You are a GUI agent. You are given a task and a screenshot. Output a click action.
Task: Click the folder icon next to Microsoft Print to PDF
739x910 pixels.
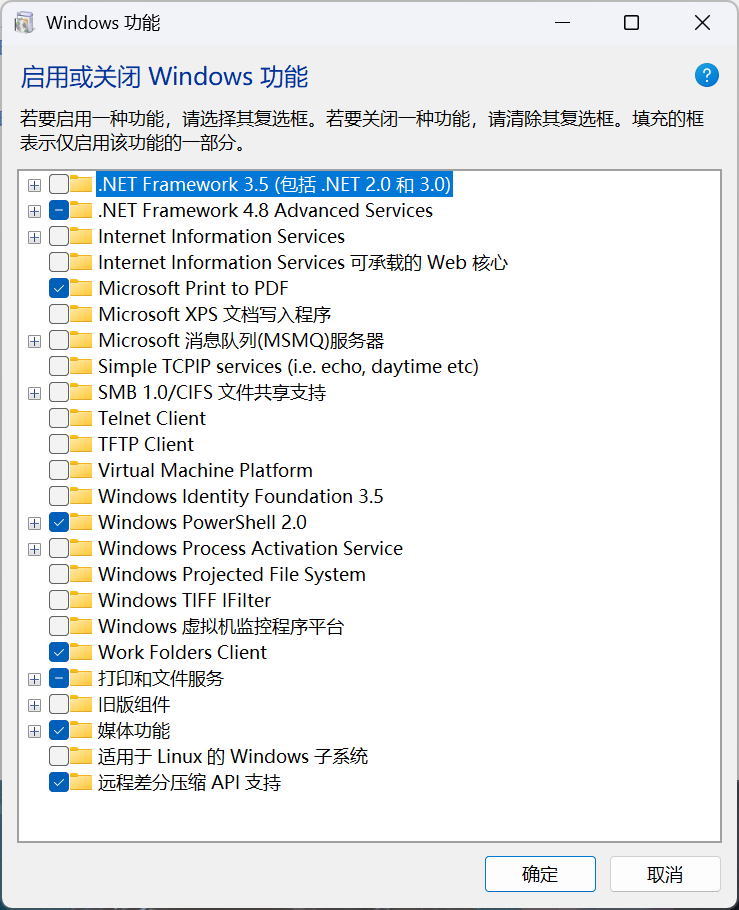click(81, 288)
